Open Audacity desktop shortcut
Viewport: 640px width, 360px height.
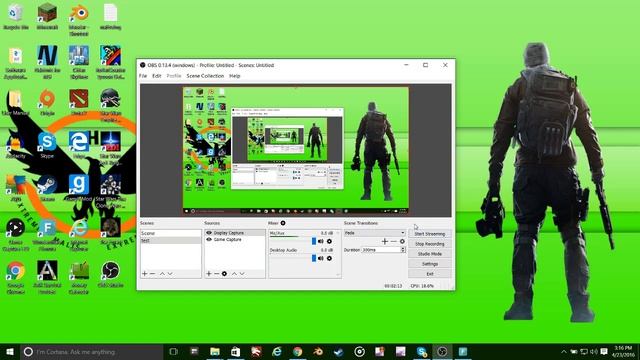[16, 145]
